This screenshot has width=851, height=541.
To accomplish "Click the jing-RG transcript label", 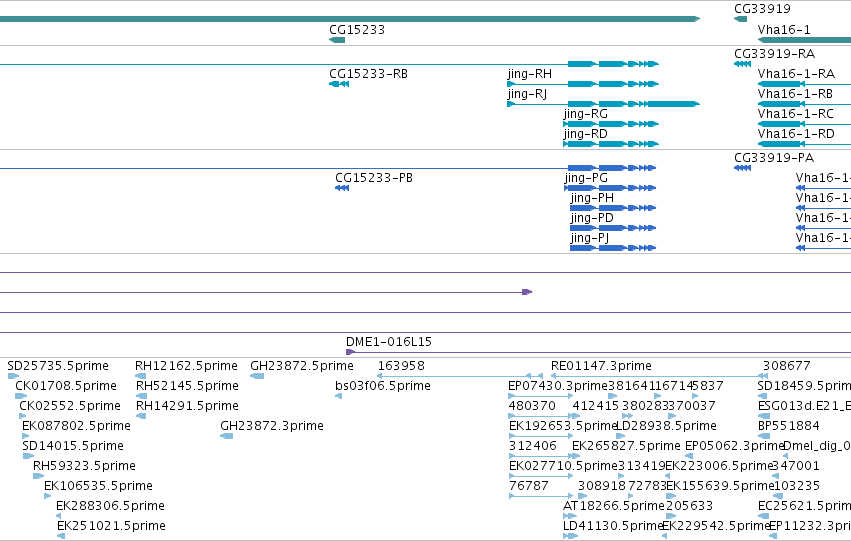I will pos(585,114).
